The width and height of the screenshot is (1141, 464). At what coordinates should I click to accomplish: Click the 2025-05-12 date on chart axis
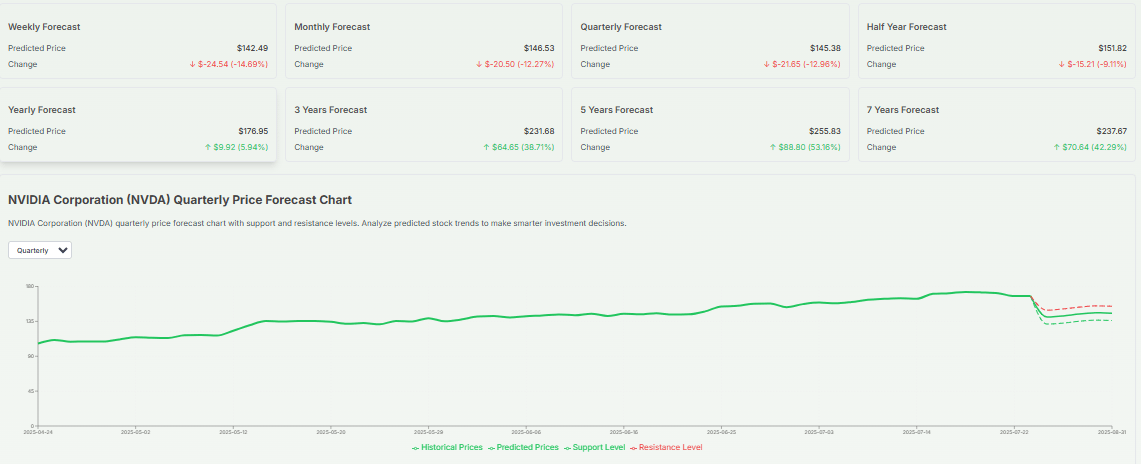pos(233,431)
